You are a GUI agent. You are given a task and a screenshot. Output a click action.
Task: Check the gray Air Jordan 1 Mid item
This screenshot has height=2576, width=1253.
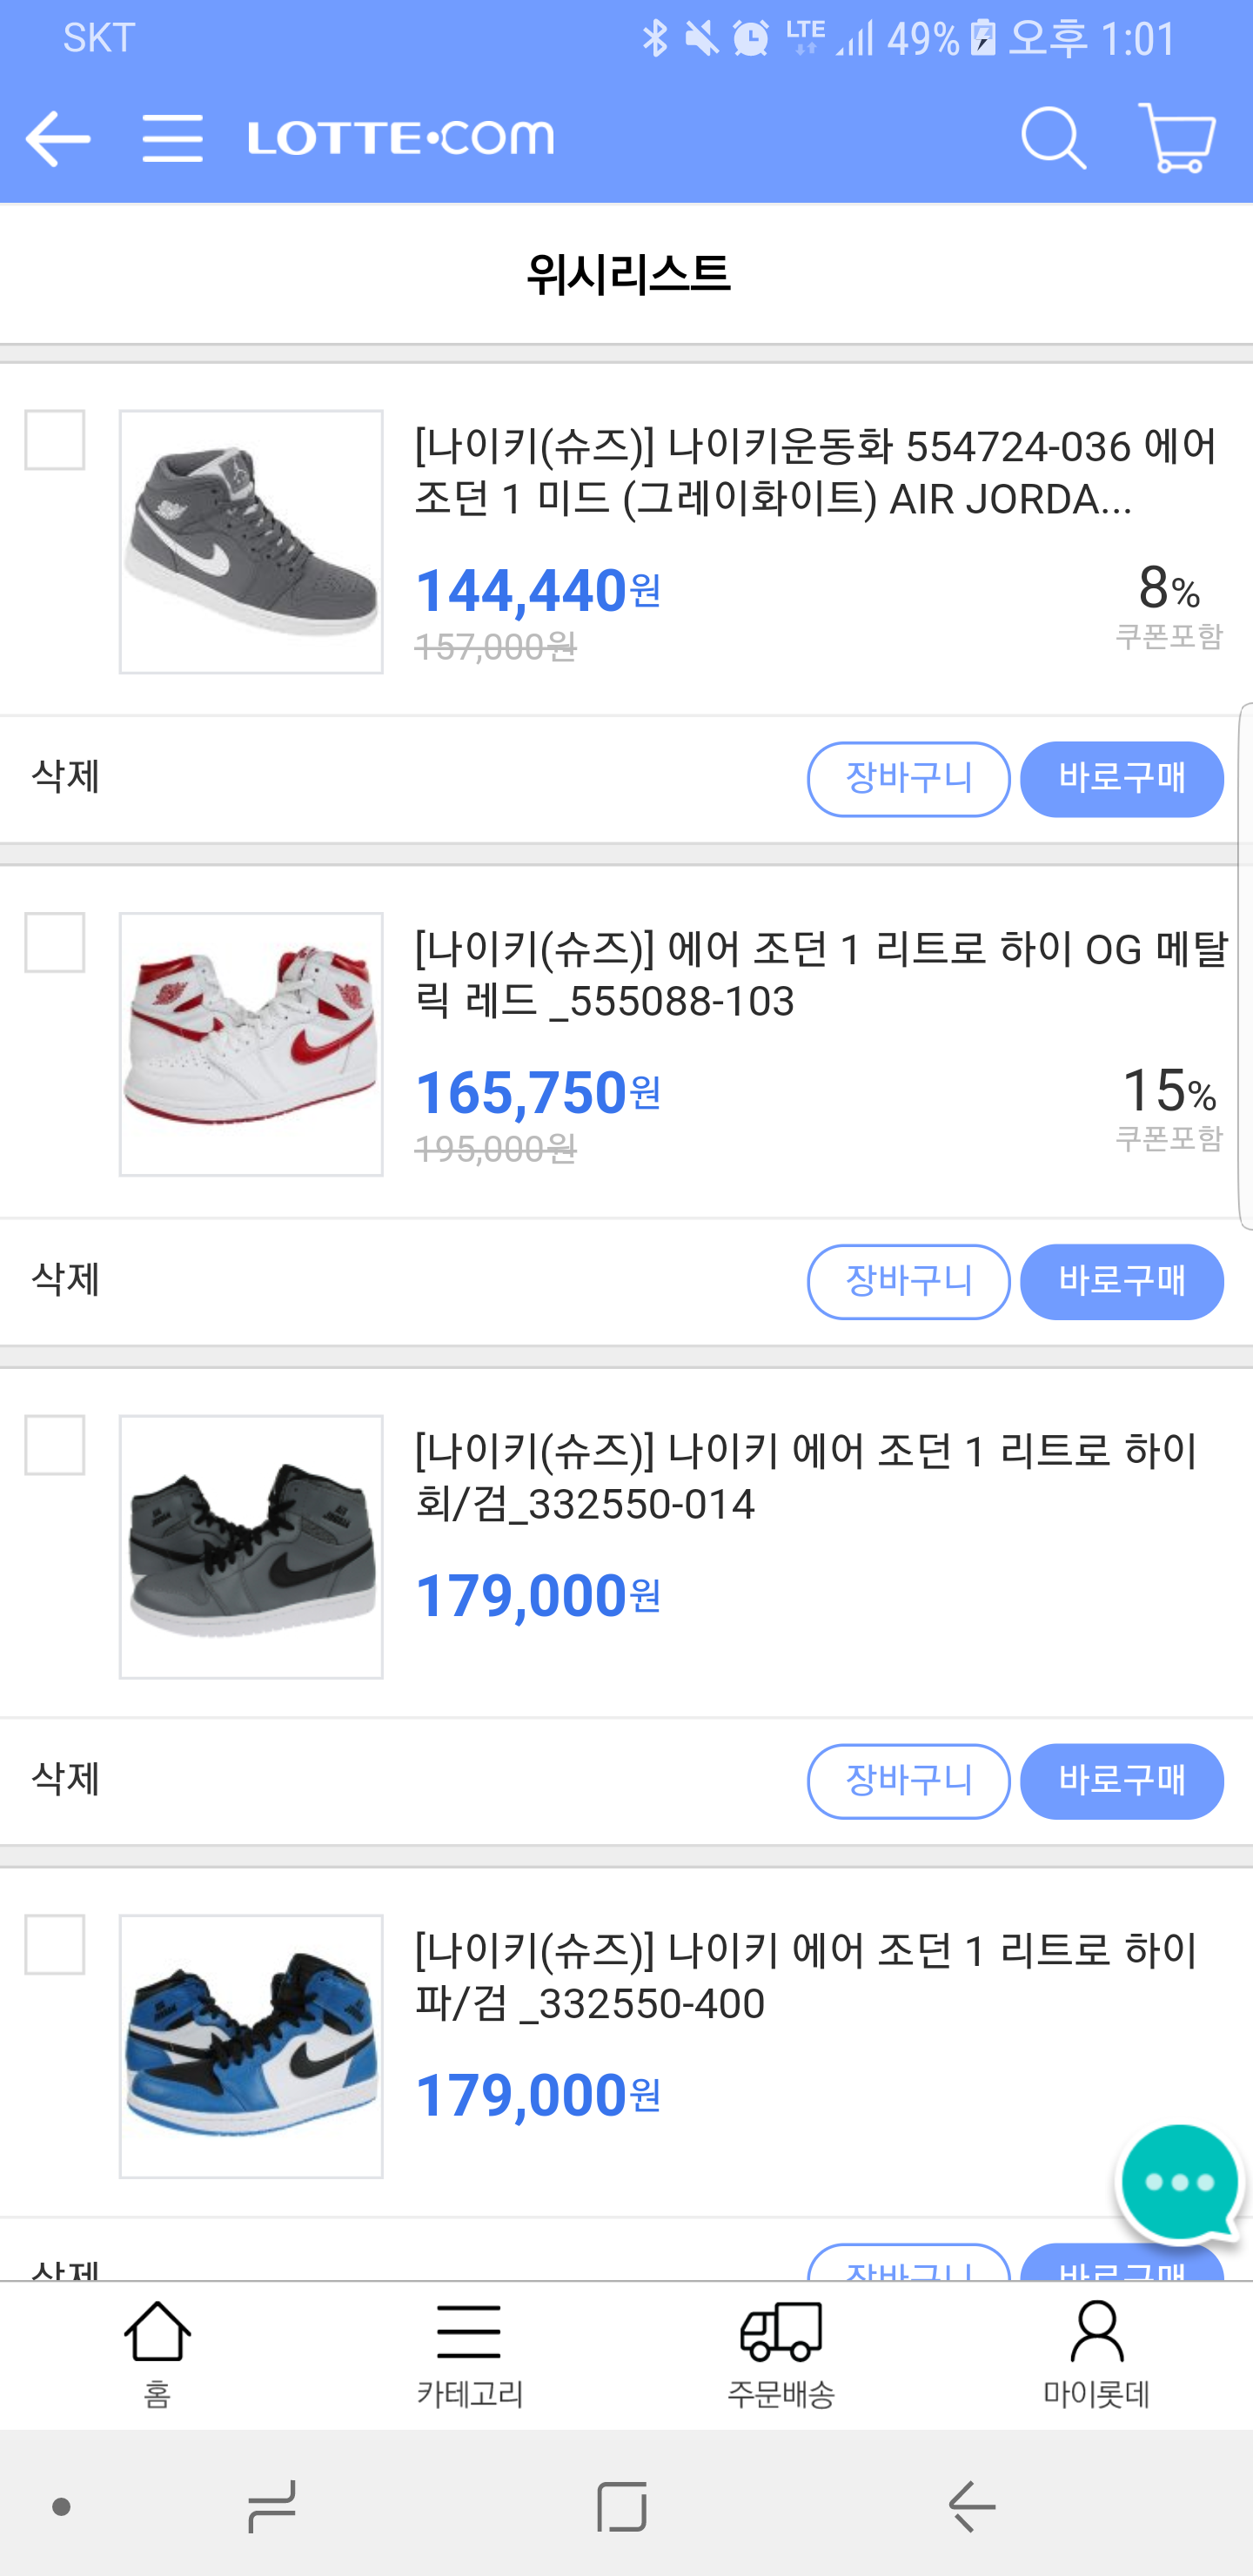(55, 440)
